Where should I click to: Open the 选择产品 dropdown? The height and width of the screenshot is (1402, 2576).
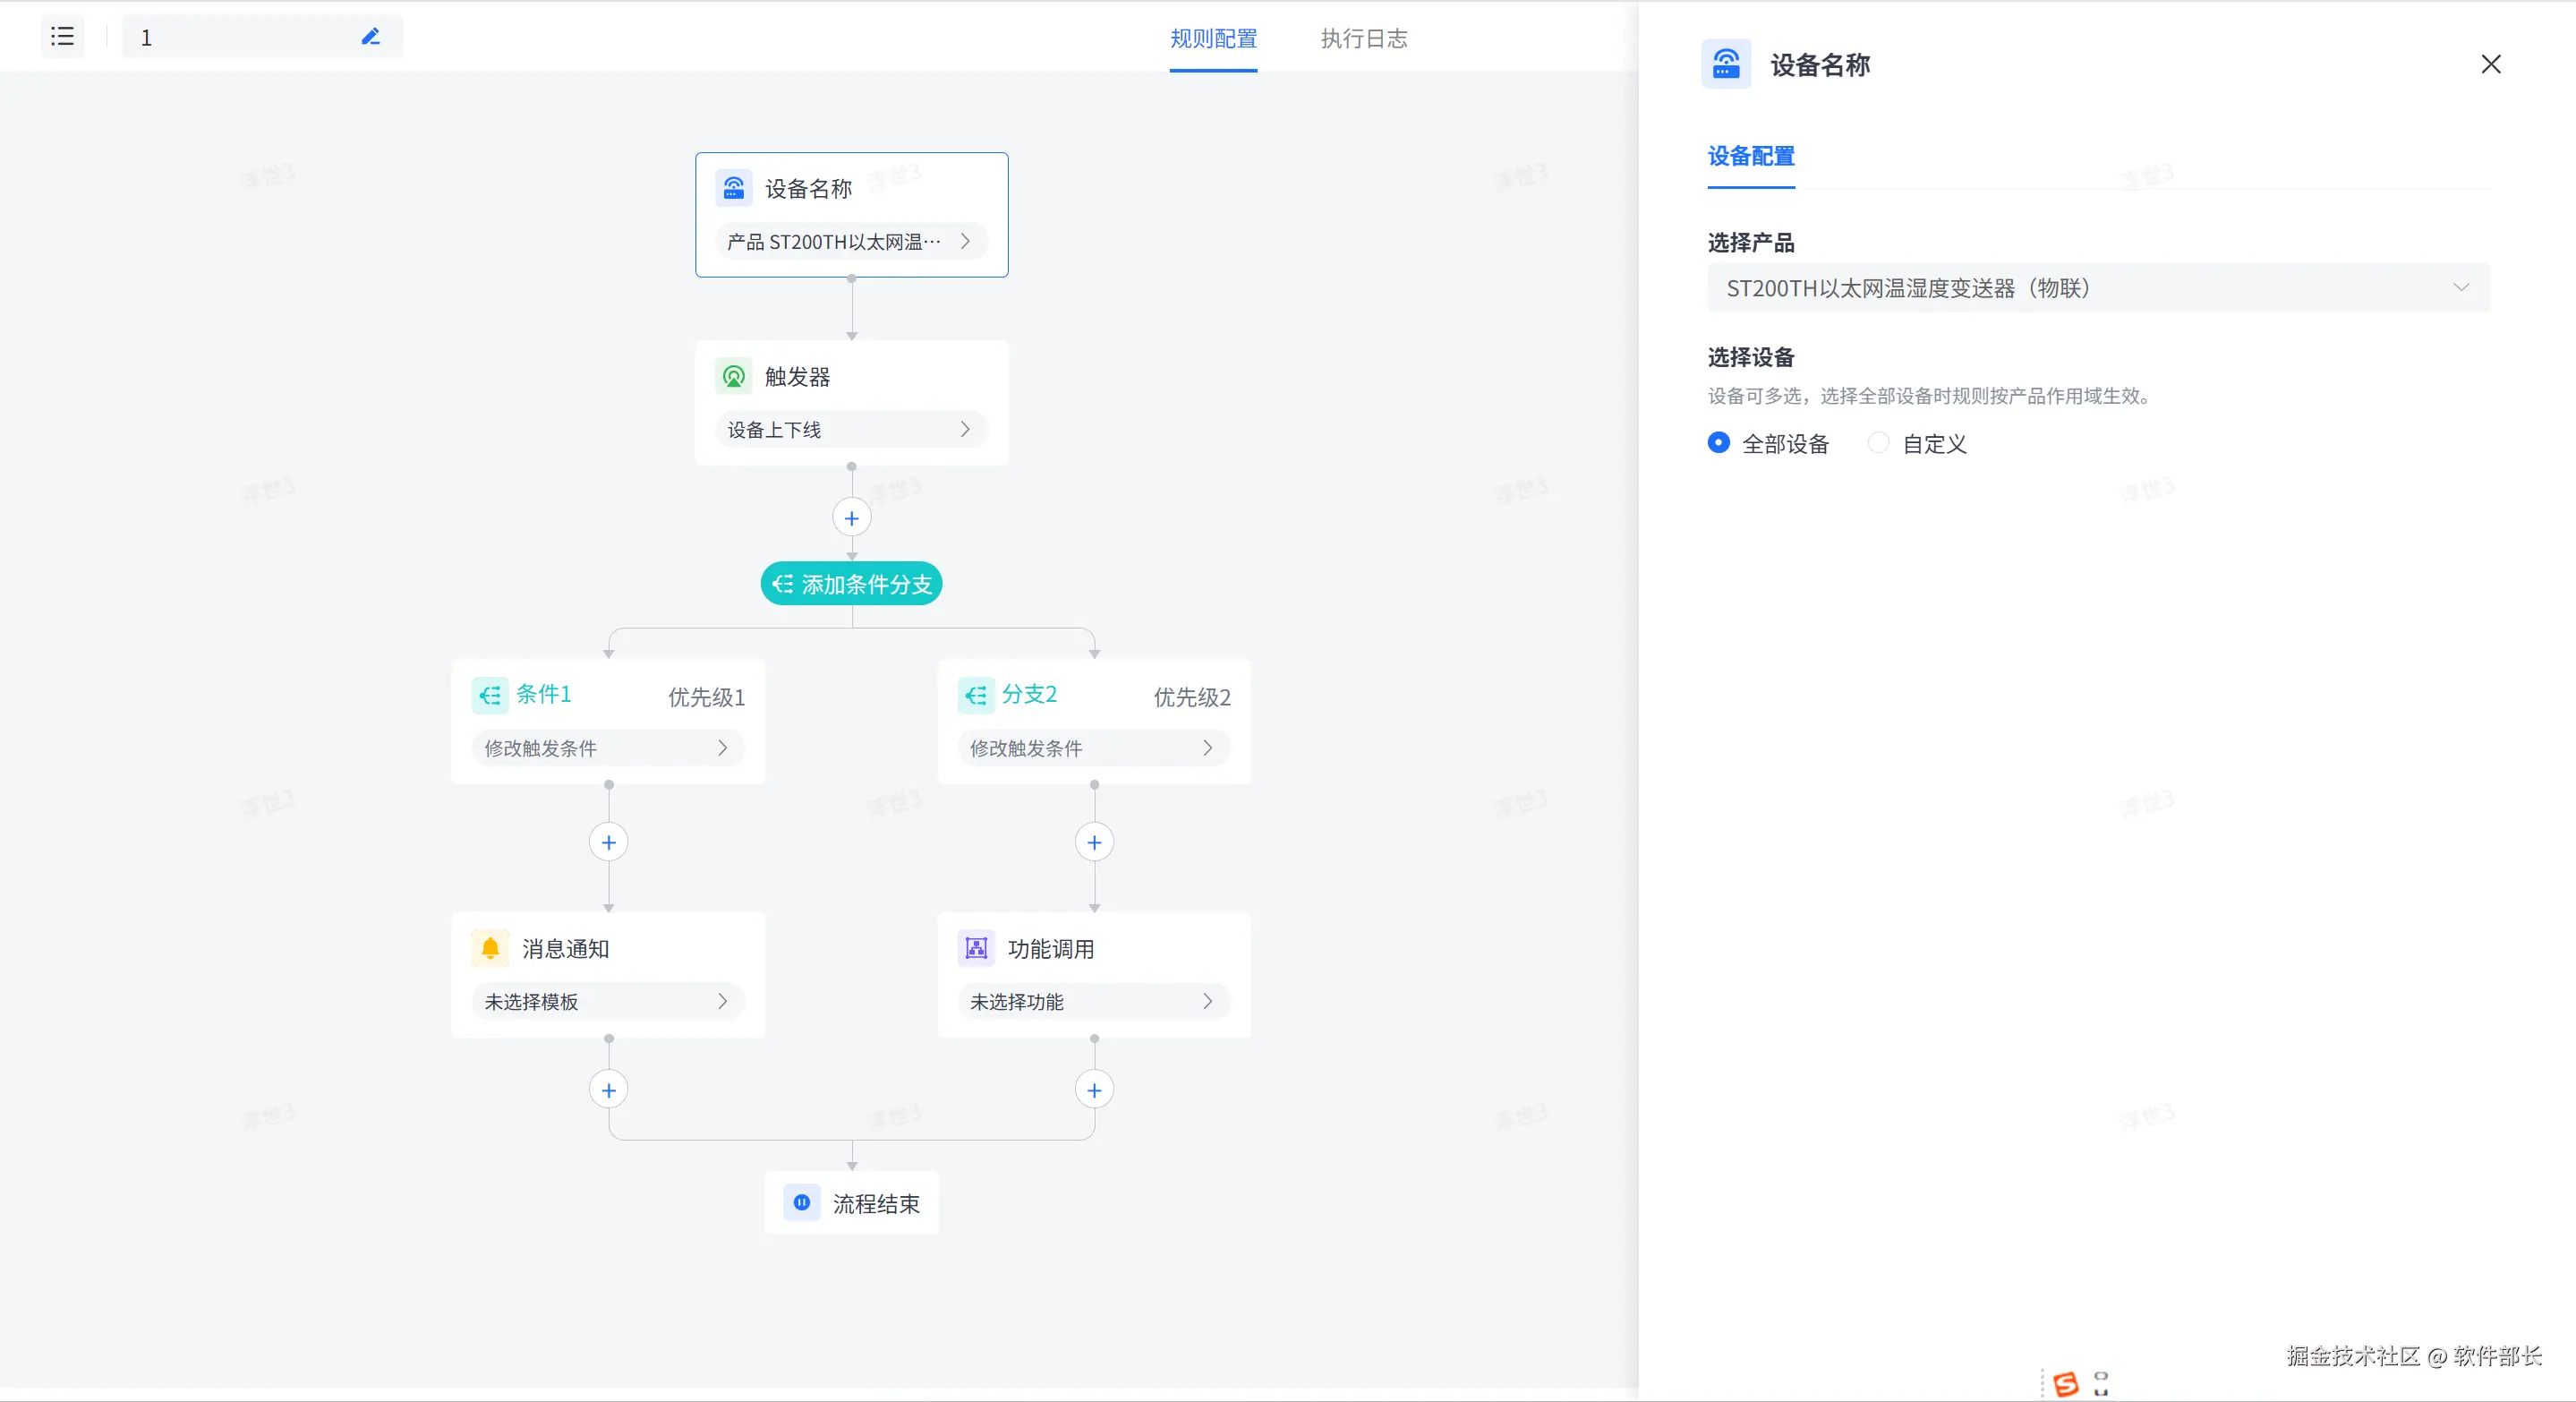(x=2098, y=288)
